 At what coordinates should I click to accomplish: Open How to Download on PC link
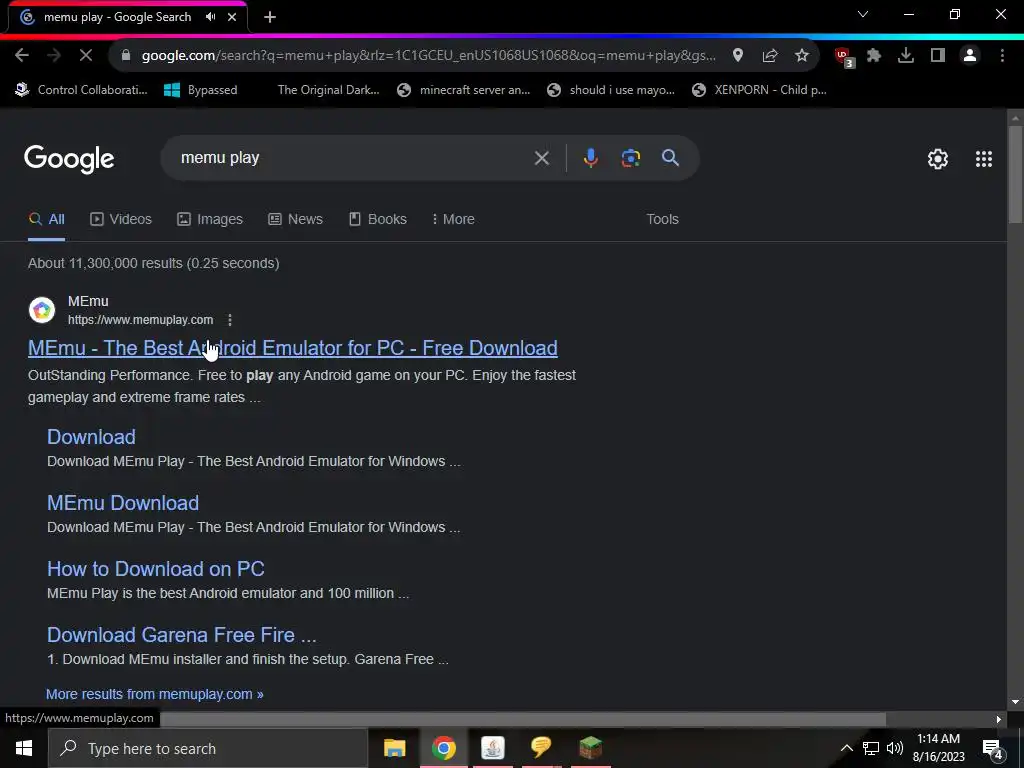click(155, 569)
